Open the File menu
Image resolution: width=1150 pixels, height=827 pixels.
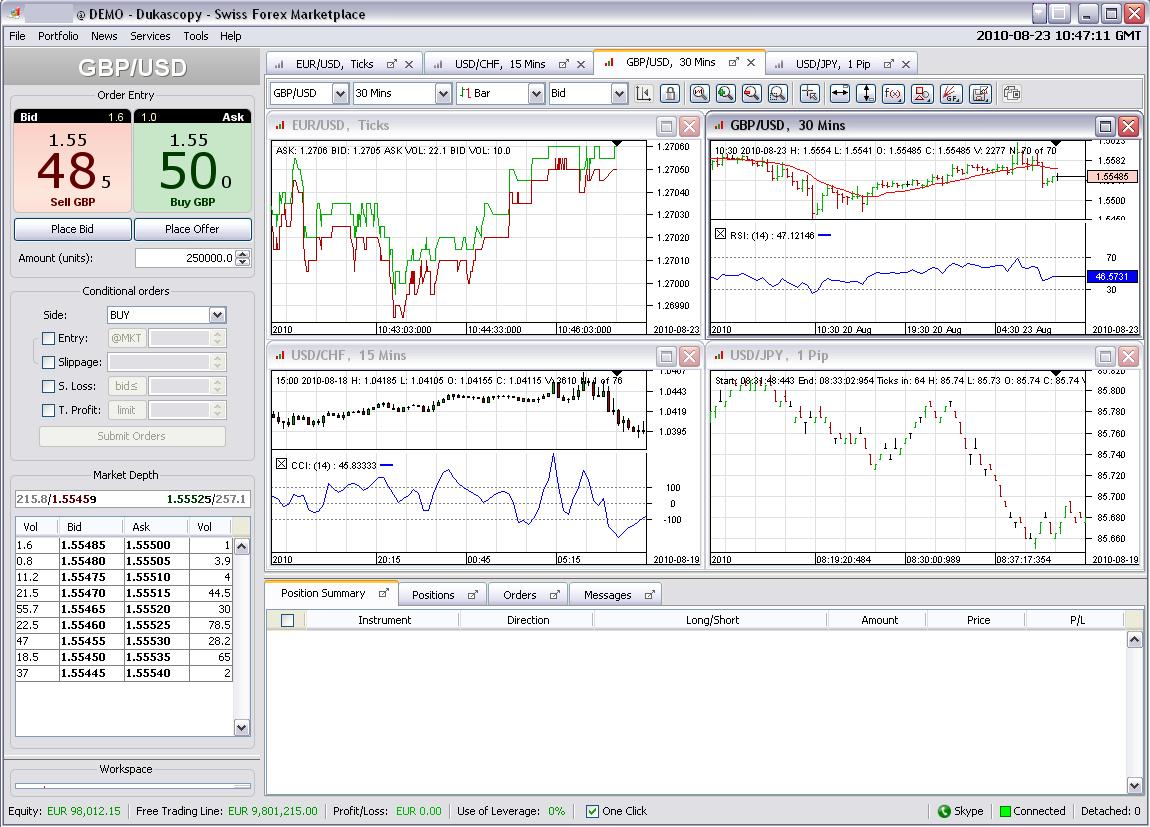[x=17, y=36]
